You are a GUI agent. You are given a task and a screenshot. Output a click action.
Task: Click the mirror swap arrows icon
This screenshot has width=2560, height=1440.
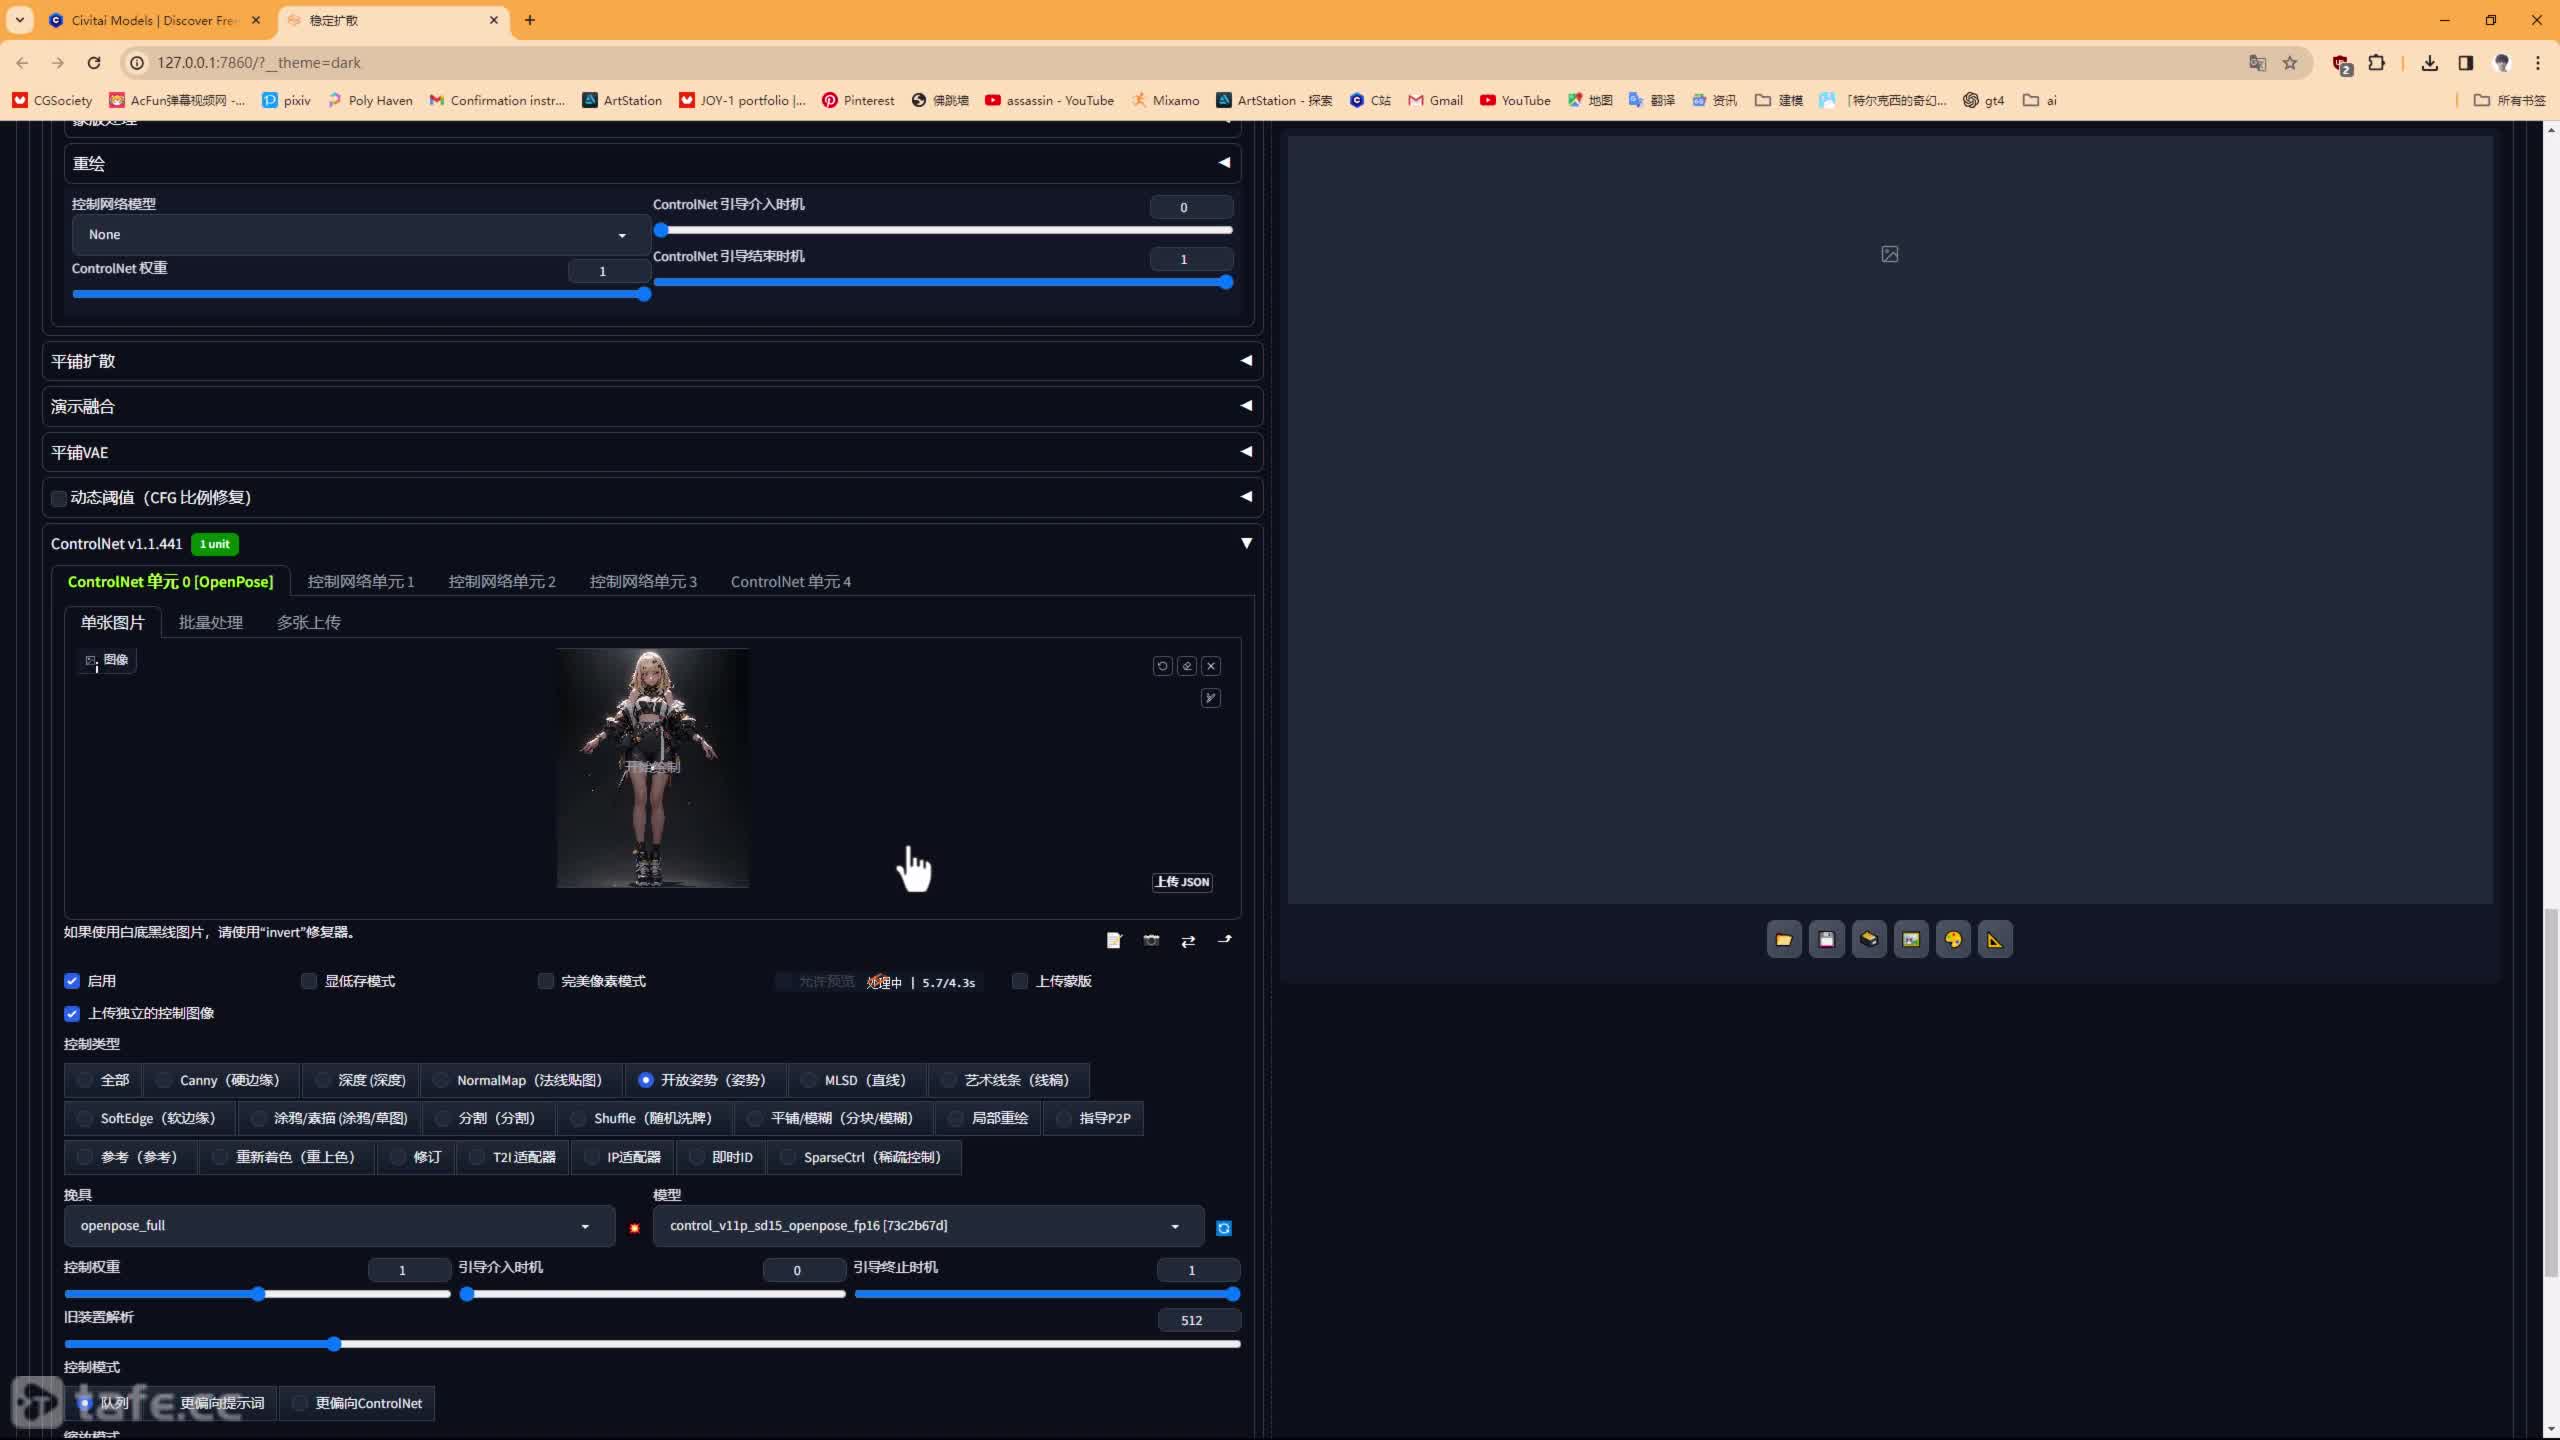(x=1188, y=941)
